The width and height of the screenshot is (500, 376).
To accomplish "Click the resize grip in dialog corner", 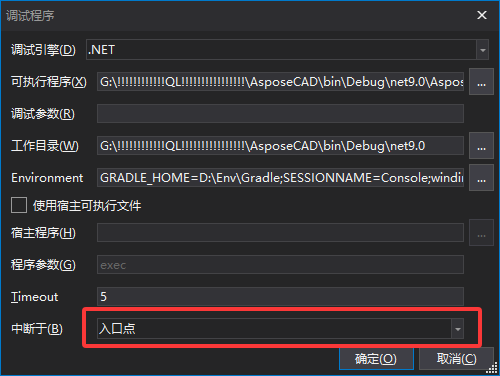I will (492, 368).
